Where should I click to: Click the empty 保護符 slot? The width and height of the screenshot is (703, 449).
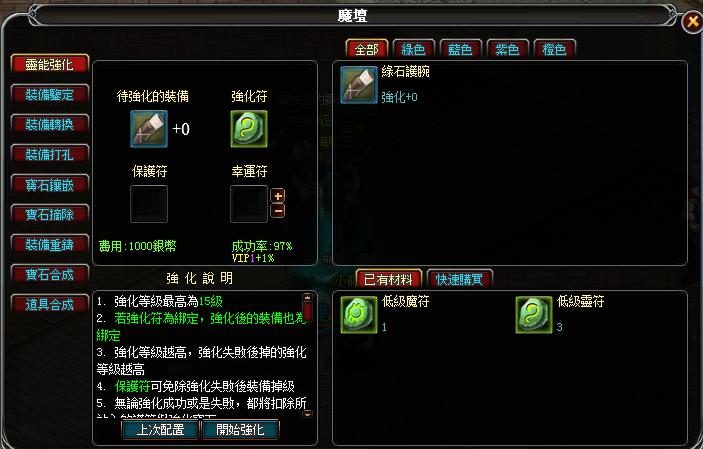click(x=149, y=204)
